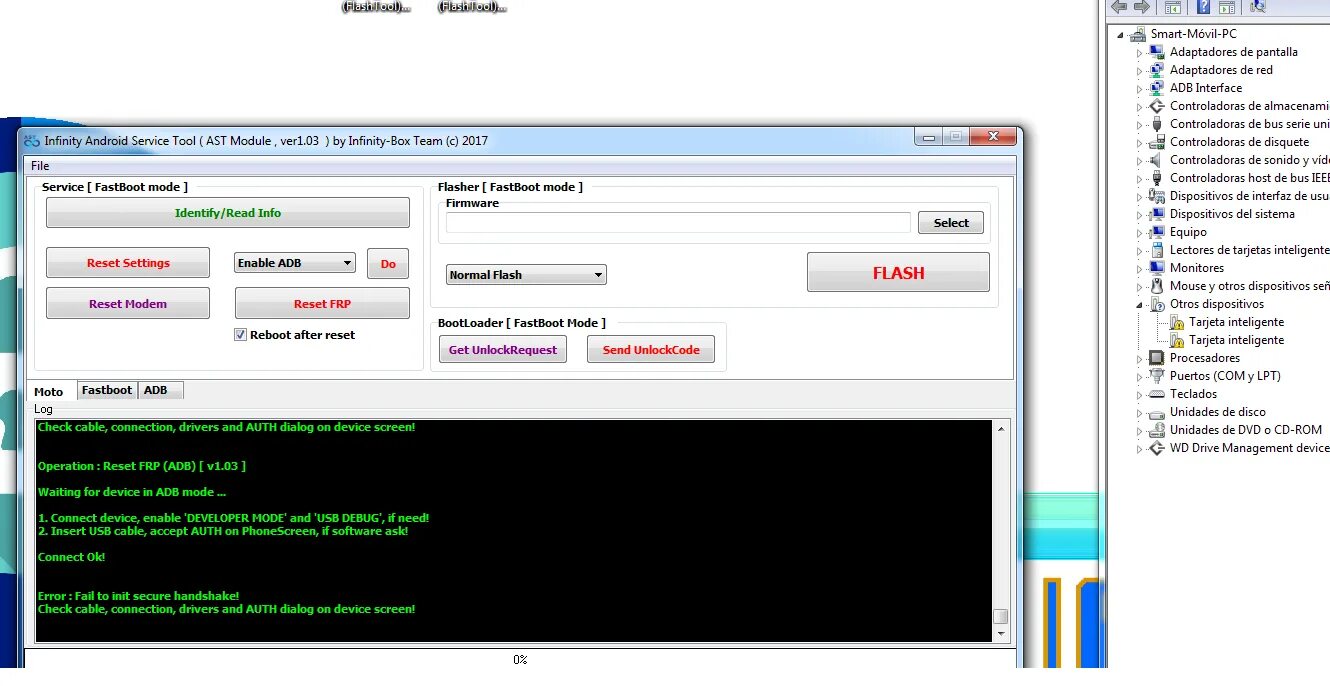This screenshot has width=1330, height=686.
Task: Click the Equipo device icon
Action: point(1157,232)
